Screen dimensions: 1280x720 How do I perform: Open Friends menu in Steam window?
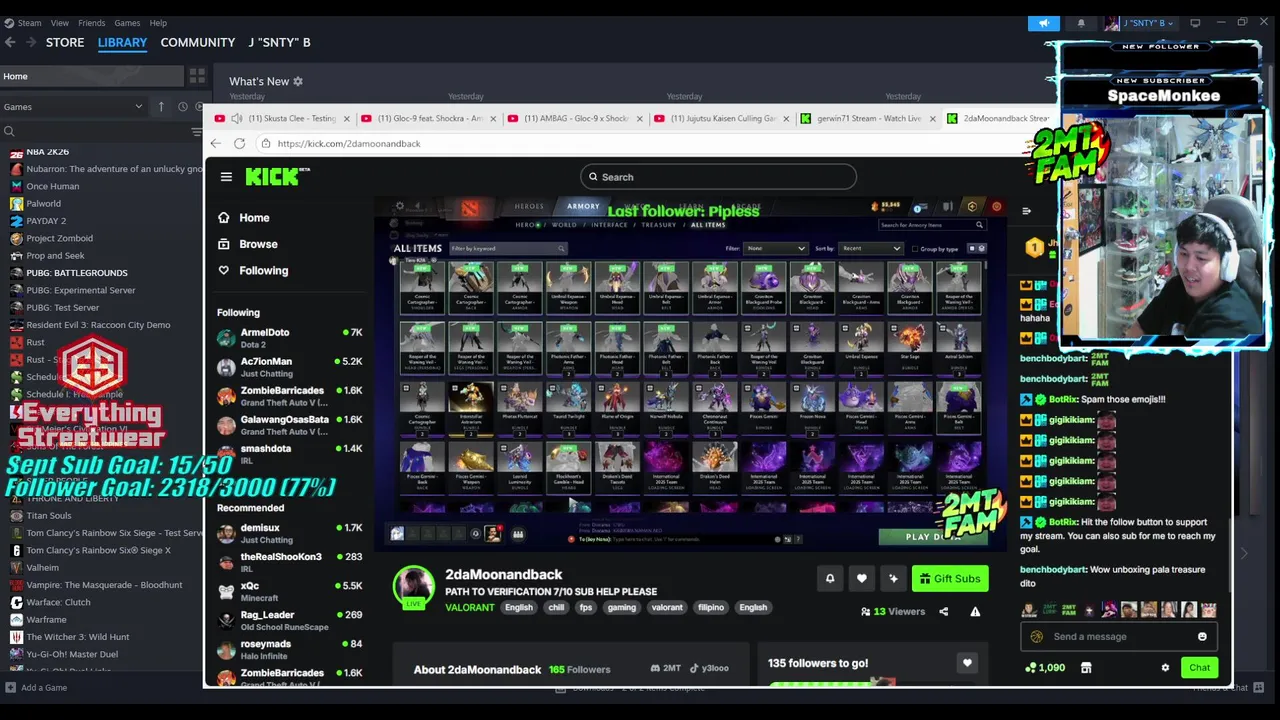91,22
